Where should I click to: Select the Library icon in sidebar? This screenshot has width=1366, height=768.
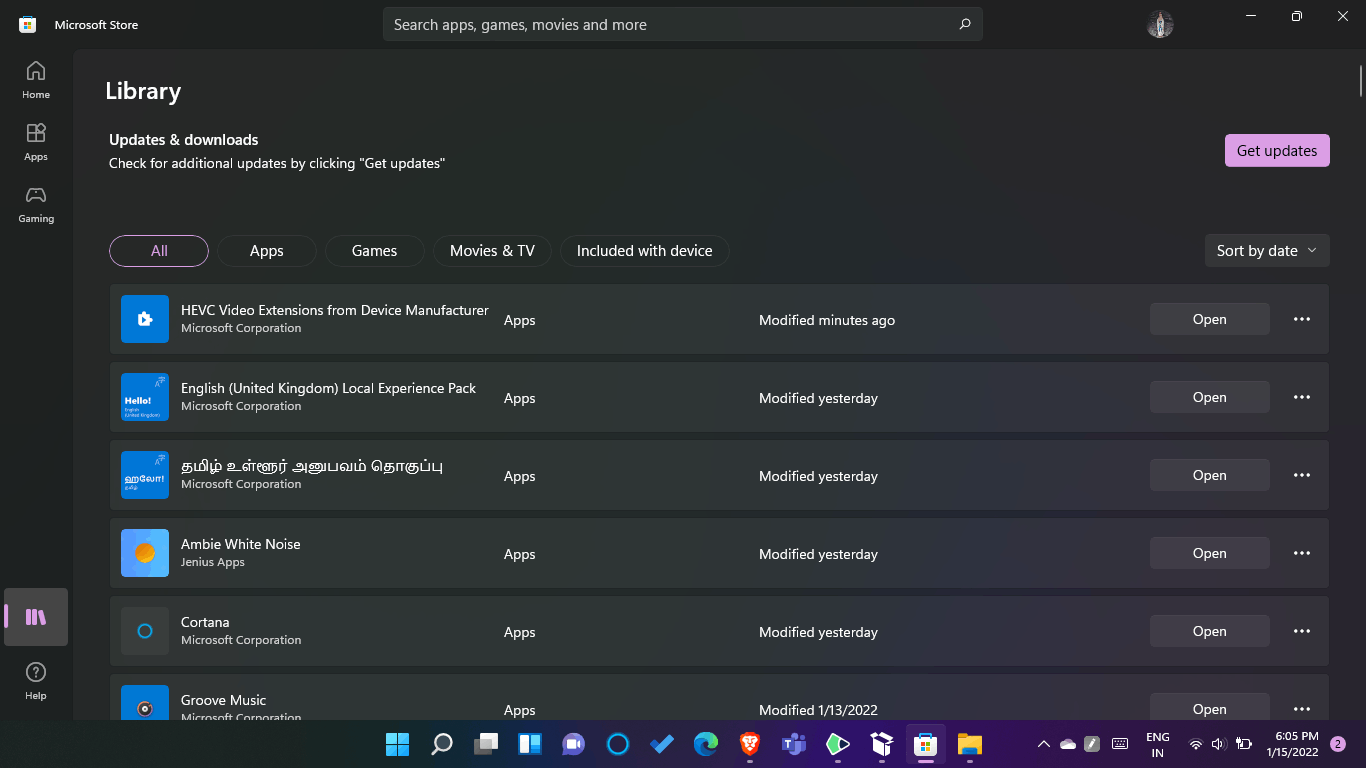point(36,617)
